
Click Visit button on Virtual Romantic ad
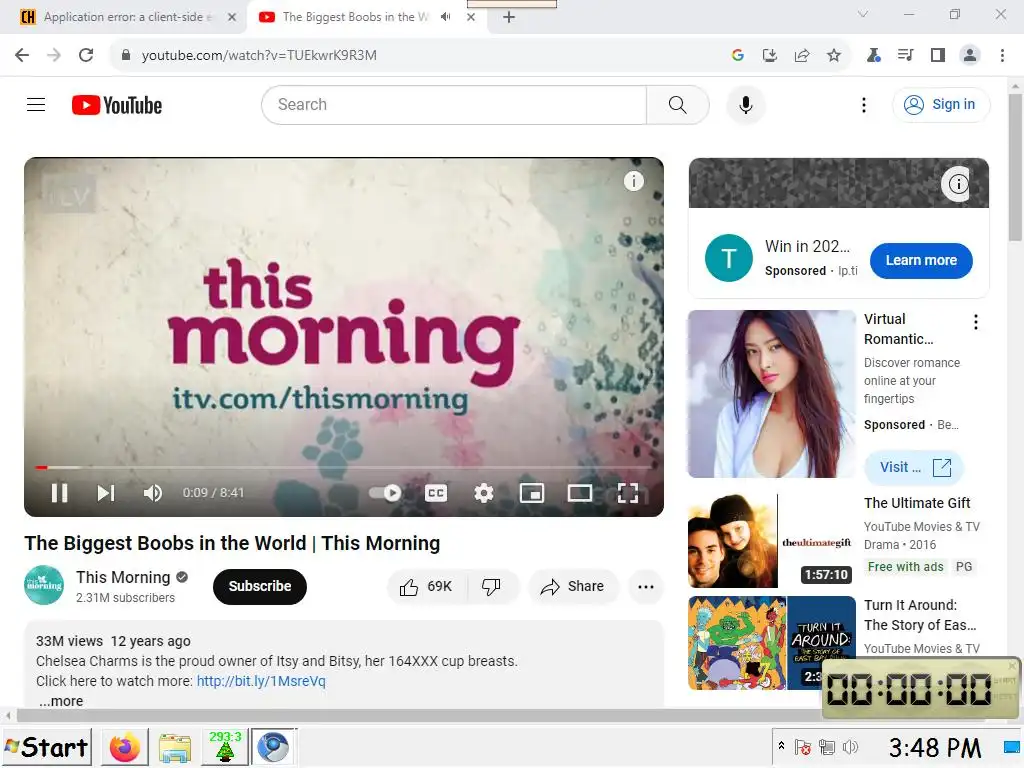914,467
